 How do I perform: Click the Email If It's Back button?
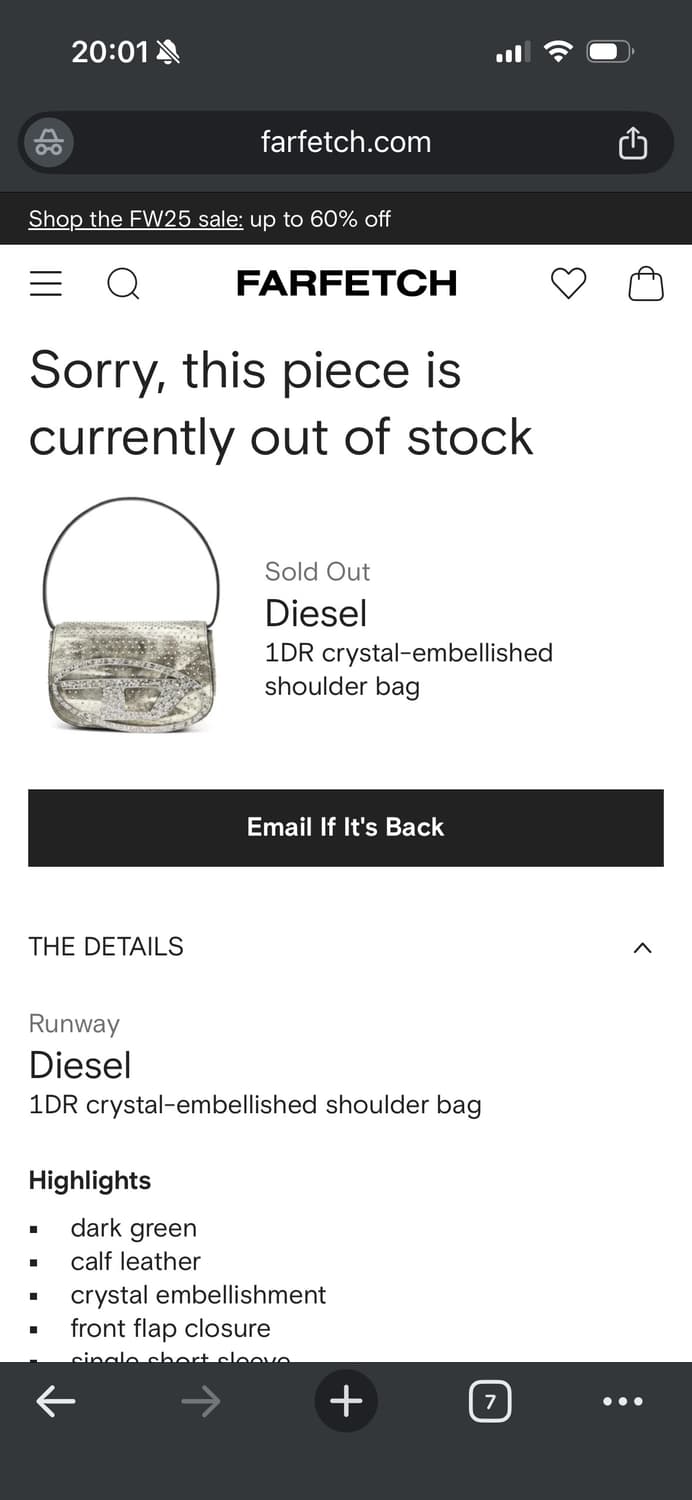click(346, 827)
